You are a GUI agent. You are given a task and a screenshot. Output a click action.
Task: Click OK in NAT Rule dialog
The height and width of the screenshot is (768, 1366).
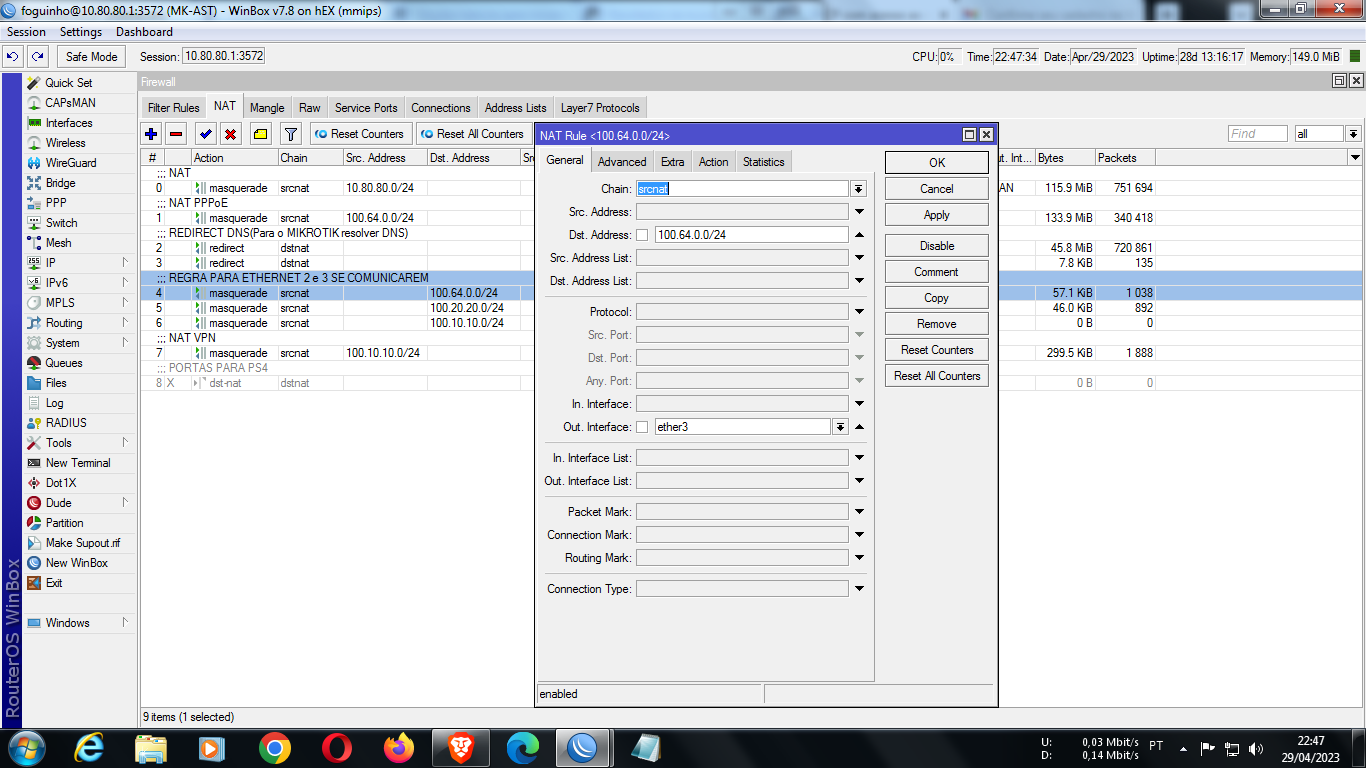[937, 163]
